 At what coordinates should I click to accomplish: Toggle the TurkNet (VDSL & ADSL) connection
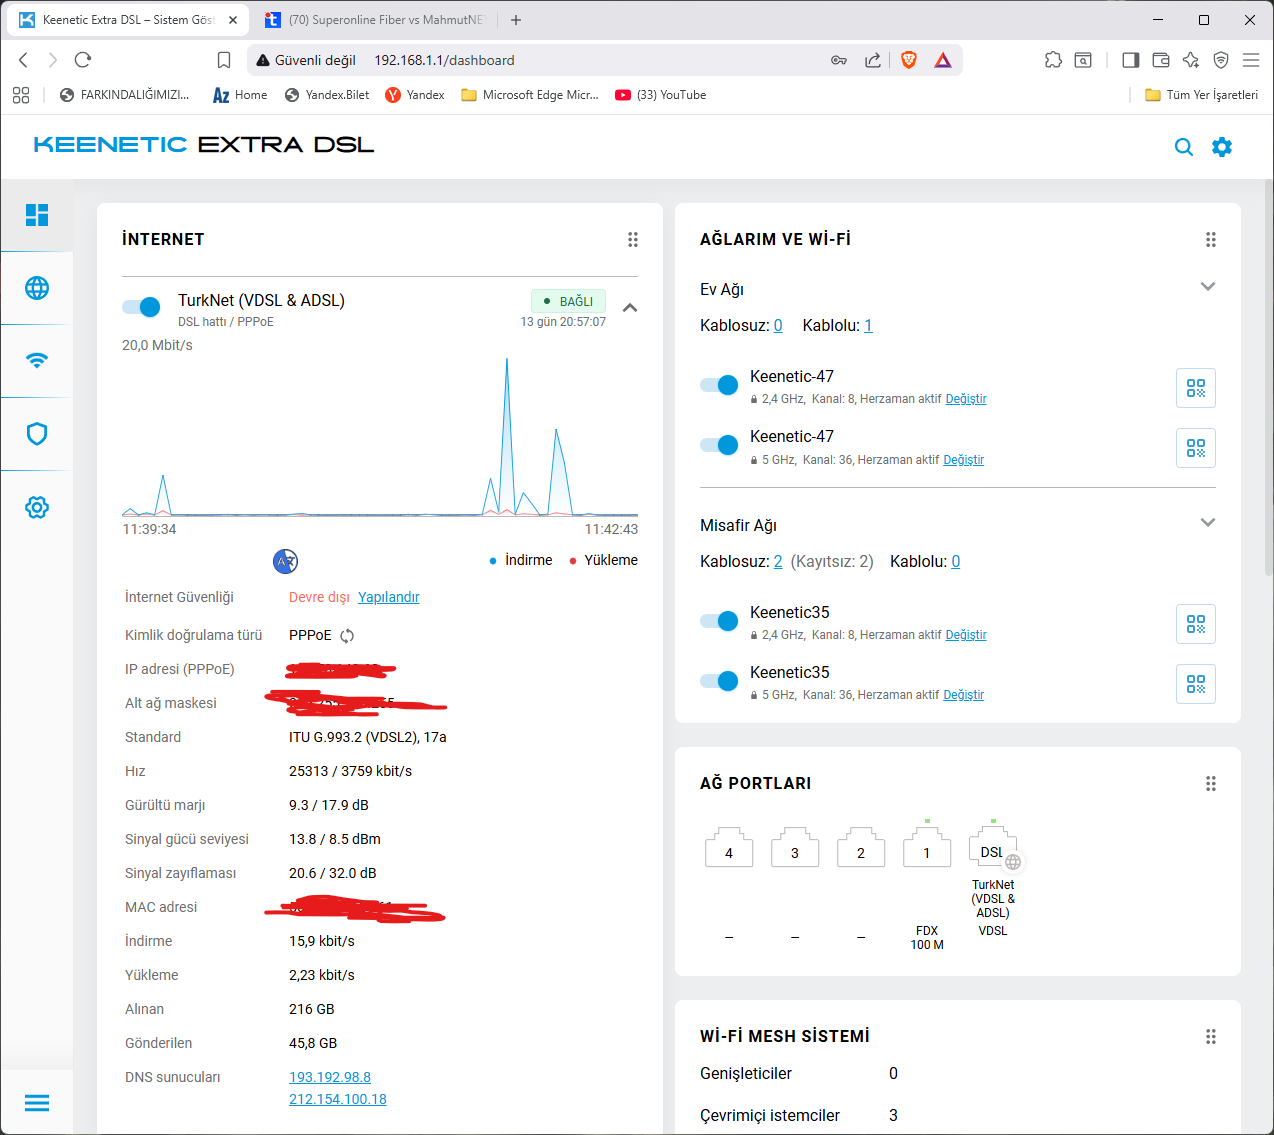click(x=141, y=307)
